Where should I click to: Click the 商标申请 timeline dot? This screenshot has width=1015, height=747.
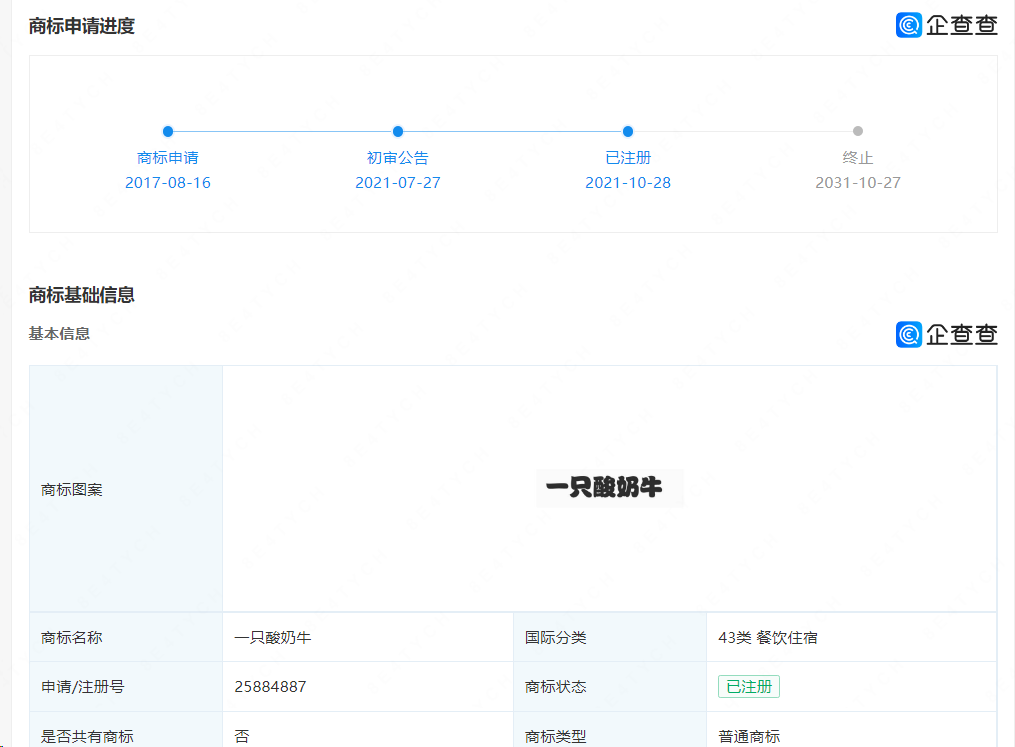168,131
